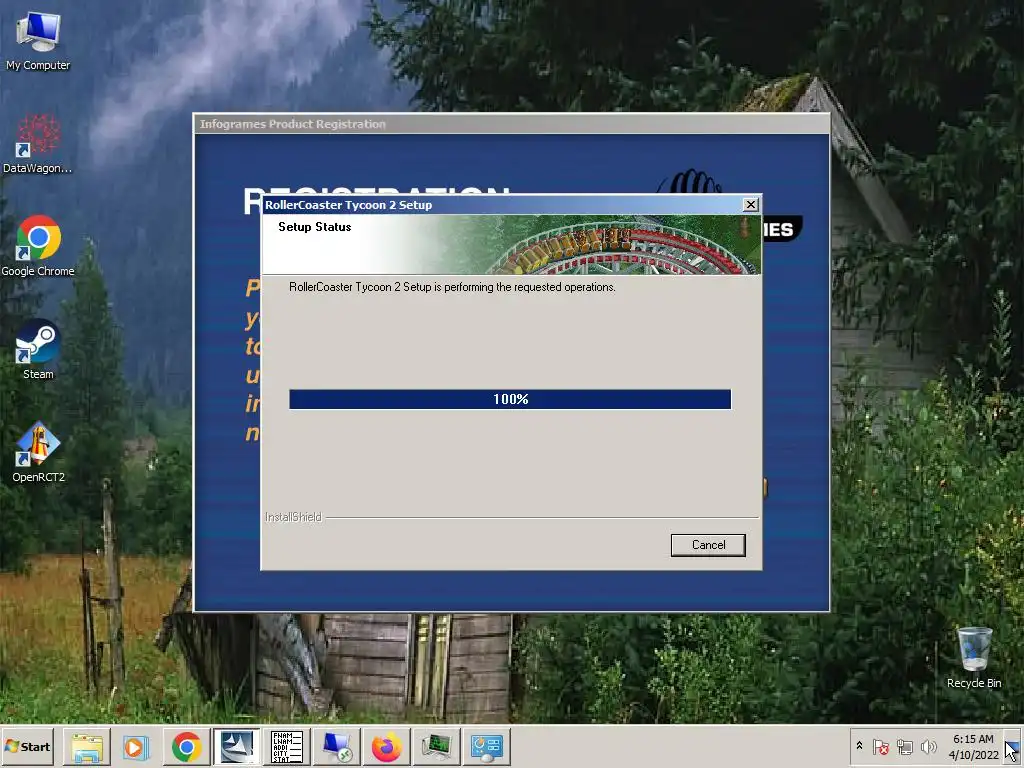Viewport: 1024px width, 768px height.
Task: Open the control panel taskbar icon
Action: tap(487, 747)
